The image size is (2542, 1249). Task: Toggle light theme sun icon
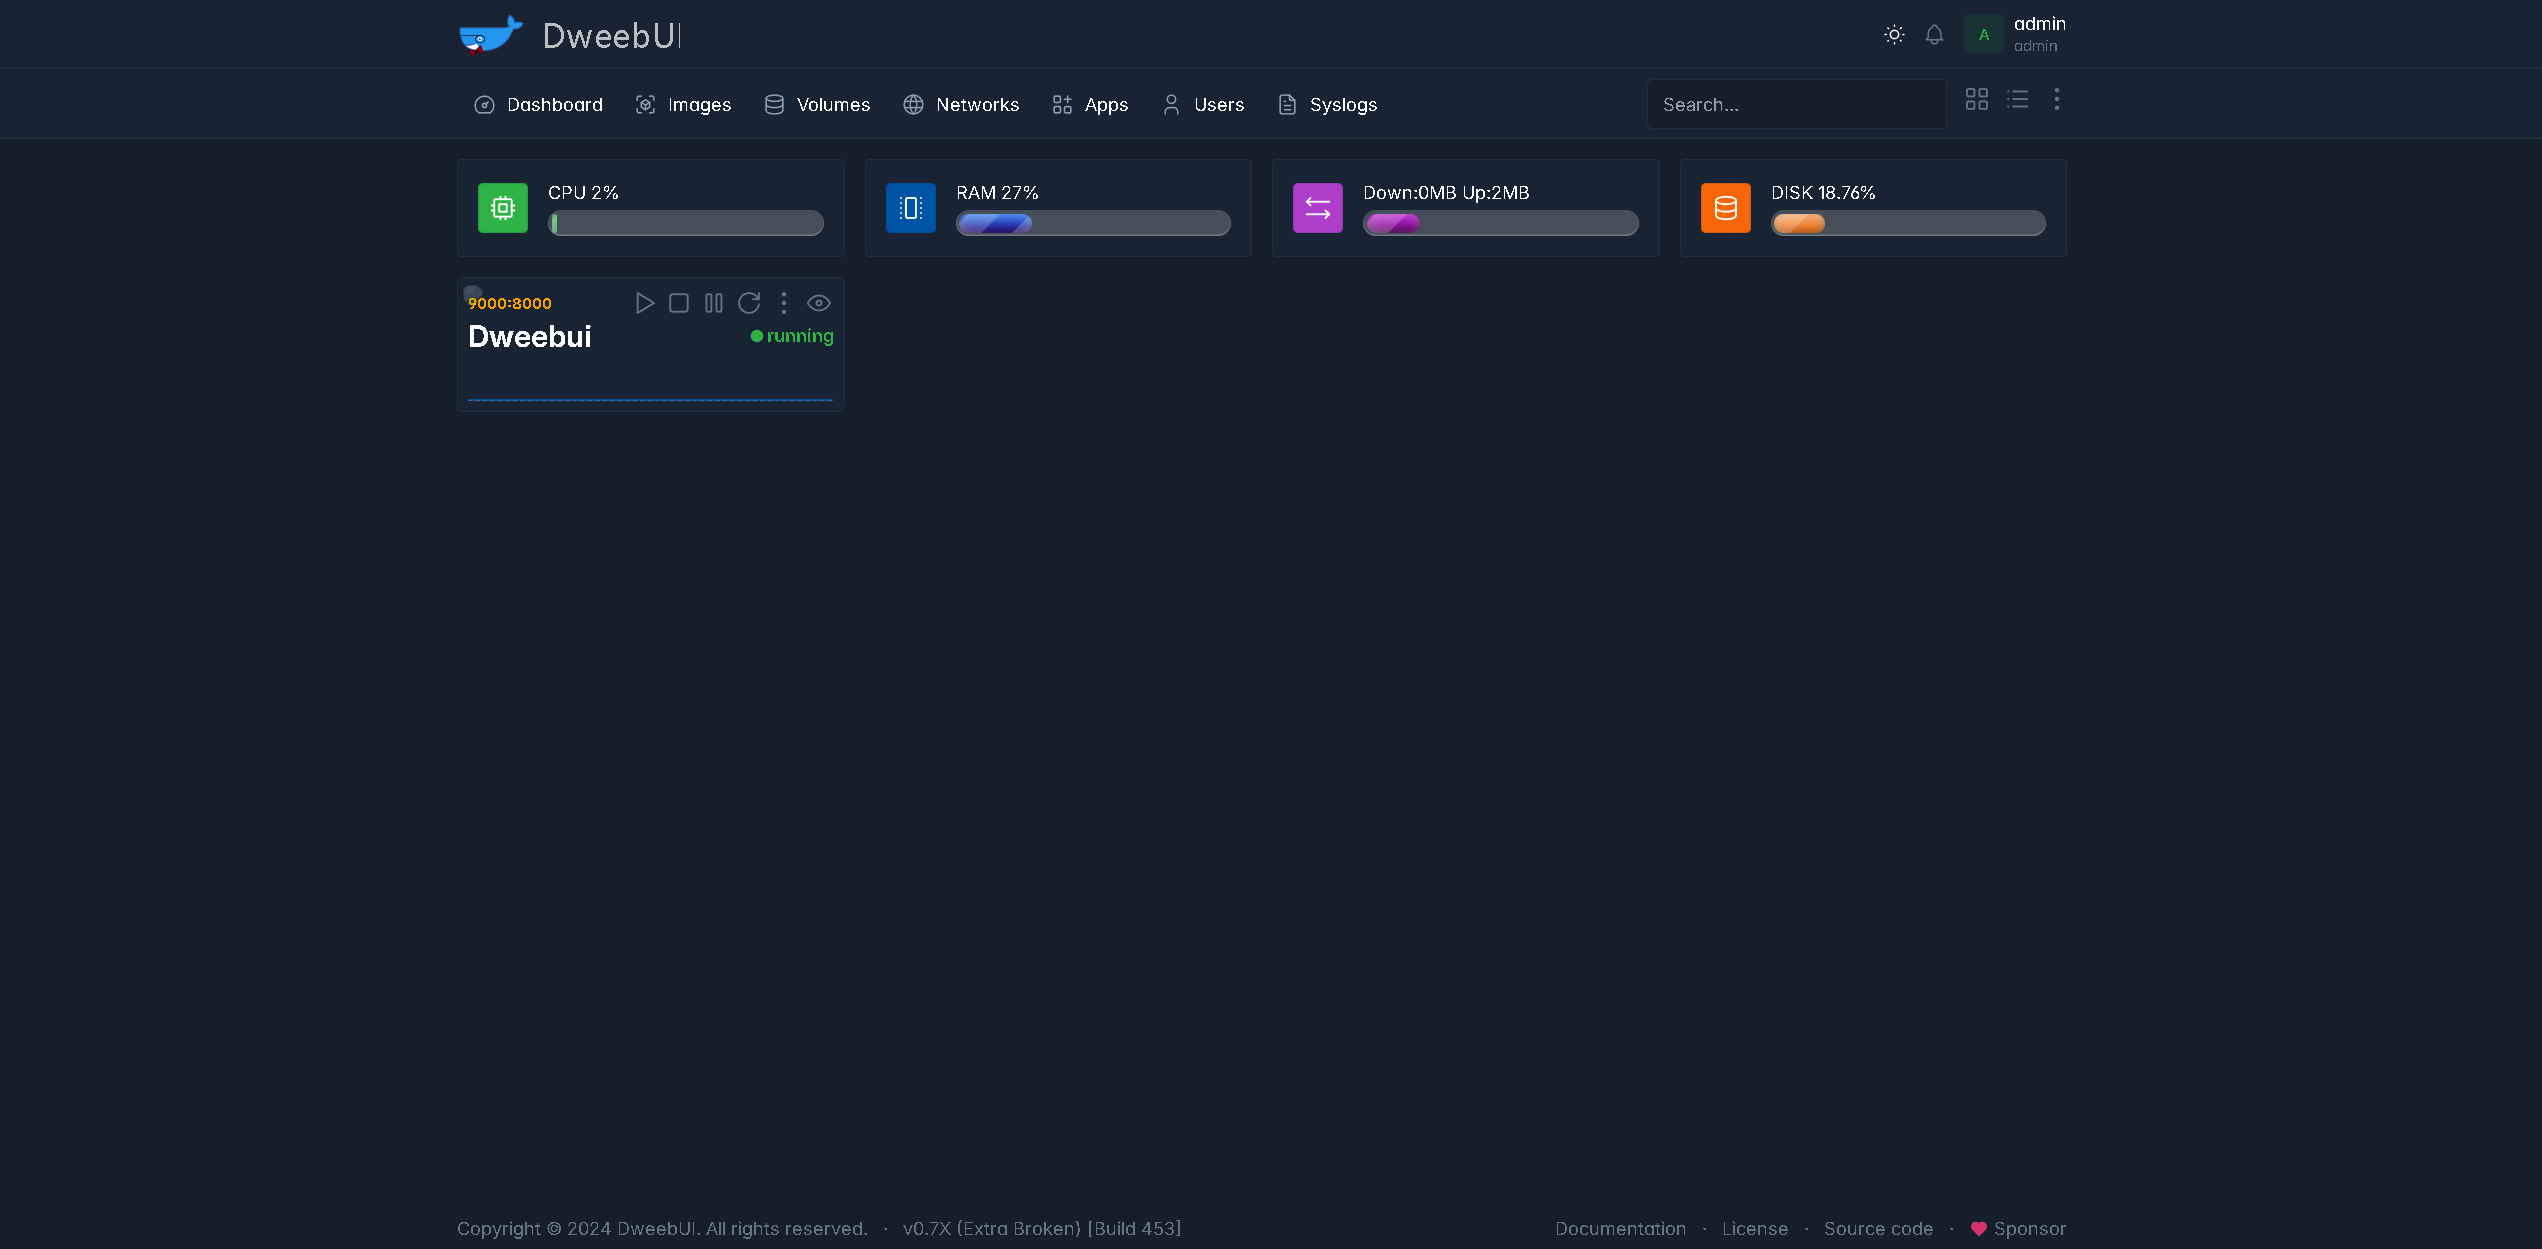[x=1894, y=35]
